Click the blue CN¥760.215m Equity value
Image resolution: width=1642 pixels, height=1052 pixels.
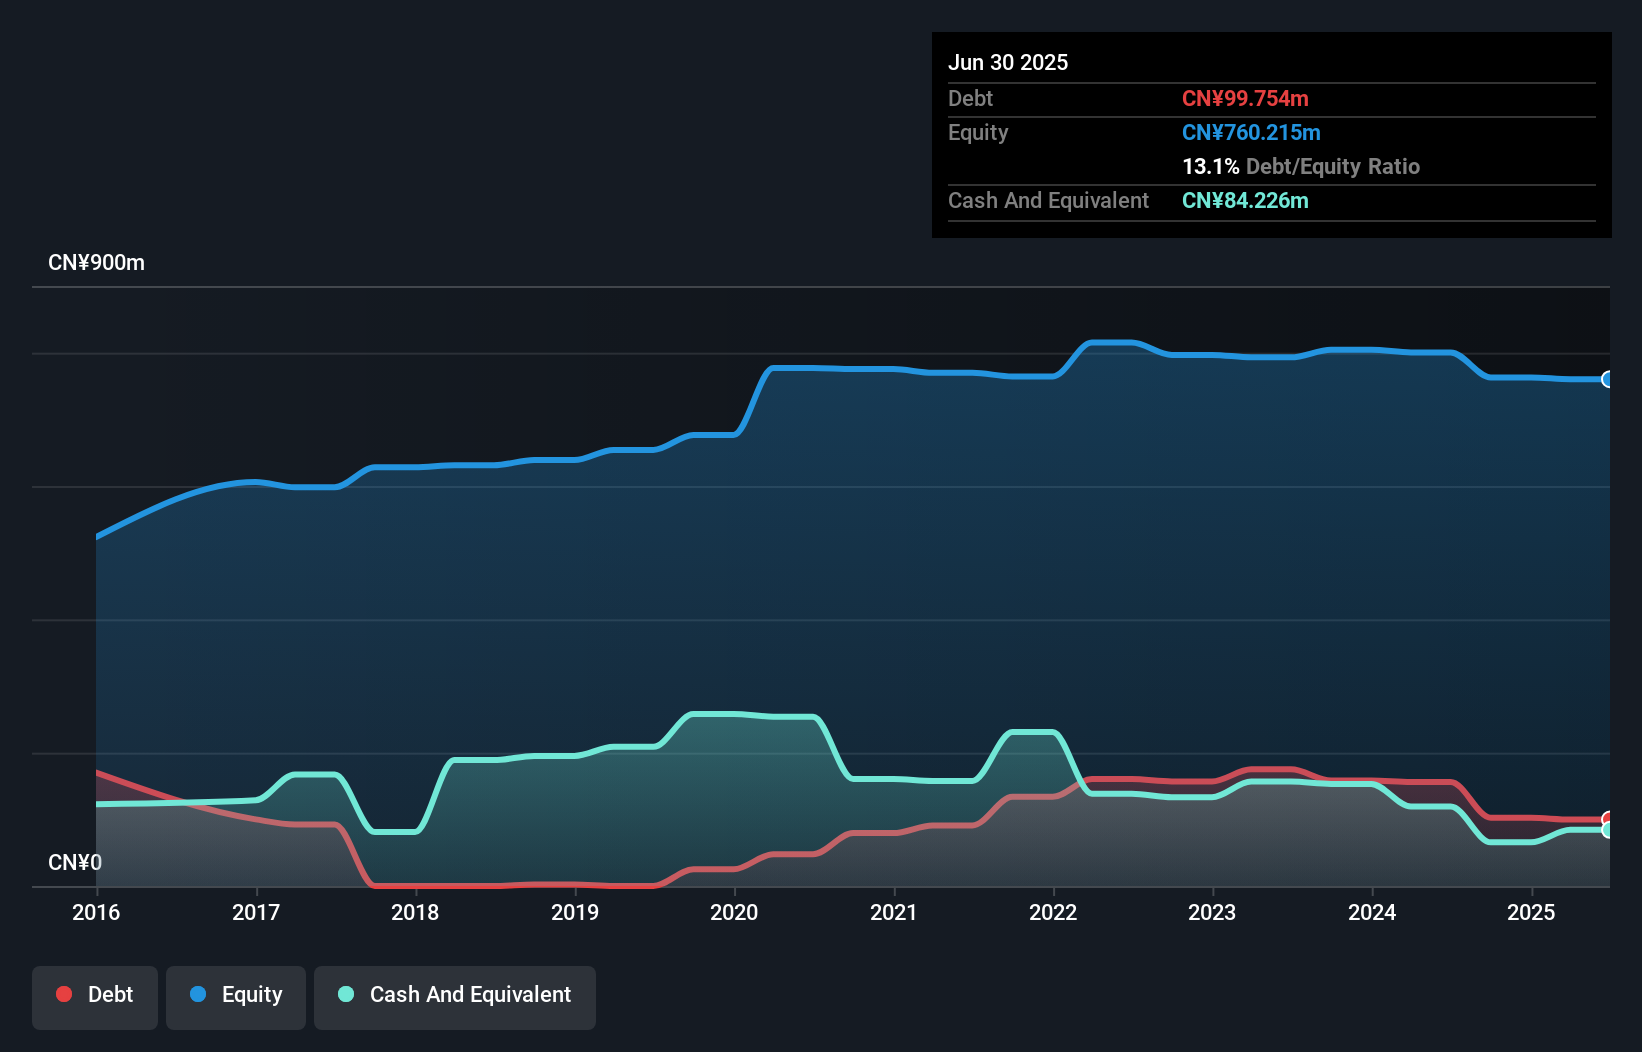click(x=1251, y=132)
